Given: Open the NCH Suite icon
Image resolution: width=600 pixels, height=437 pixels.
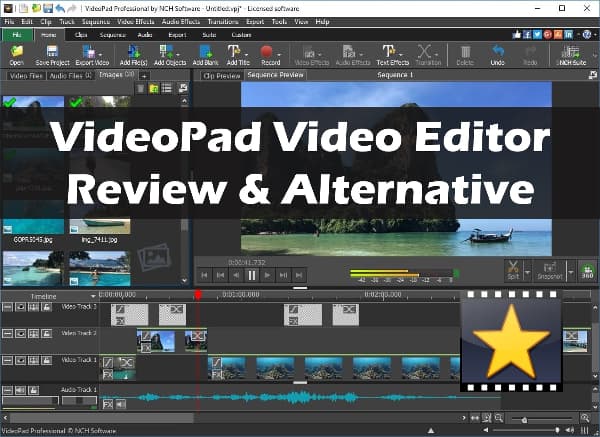Looking at the screenshot, I should (x=571, y=55).
